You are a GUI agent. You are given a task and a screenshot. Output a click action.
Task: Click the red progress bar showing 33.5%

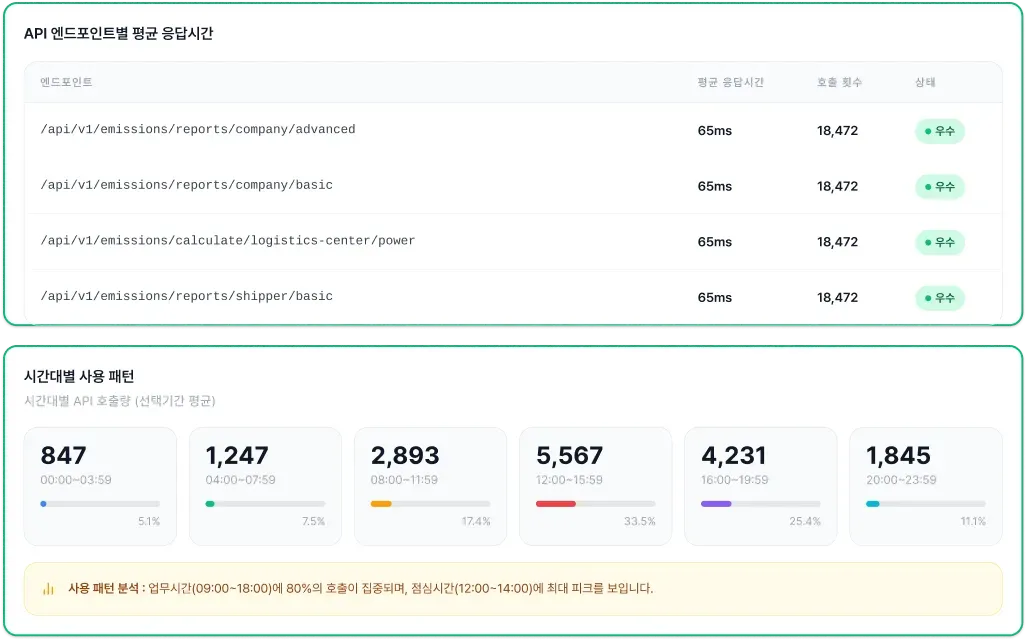click(595, 504)
